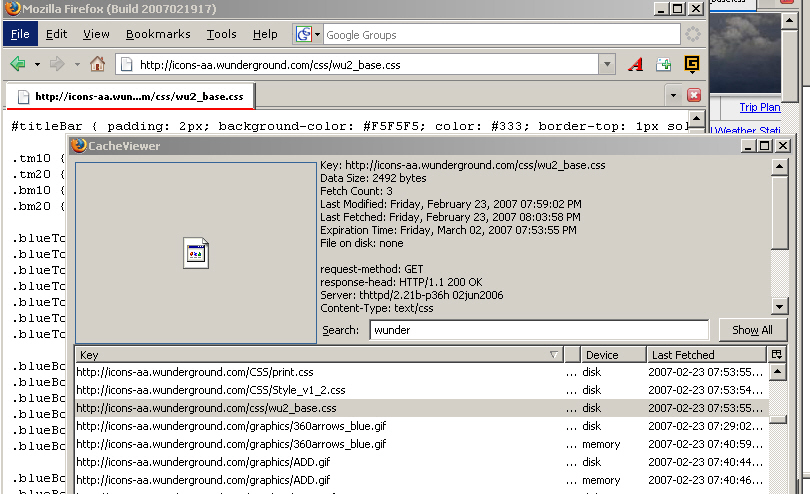Sort by the Key column header
Screen dimensions: 810x494
click(x=319, y=354)
